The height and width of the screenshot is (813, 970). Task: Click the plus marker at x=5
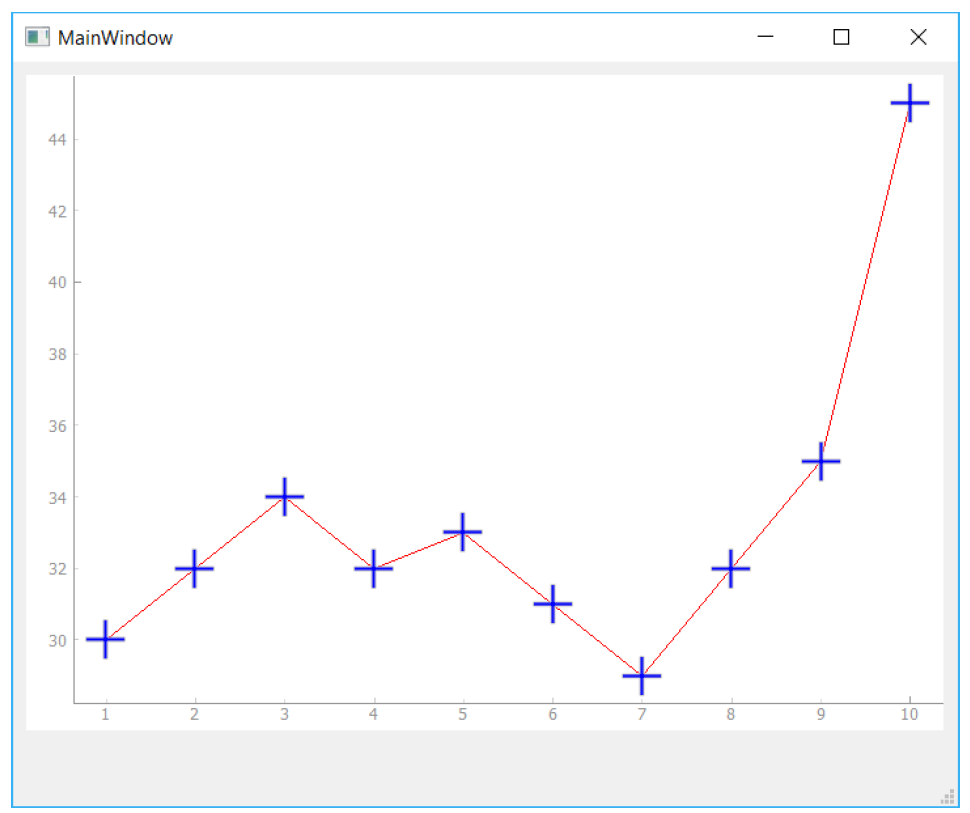462,532
